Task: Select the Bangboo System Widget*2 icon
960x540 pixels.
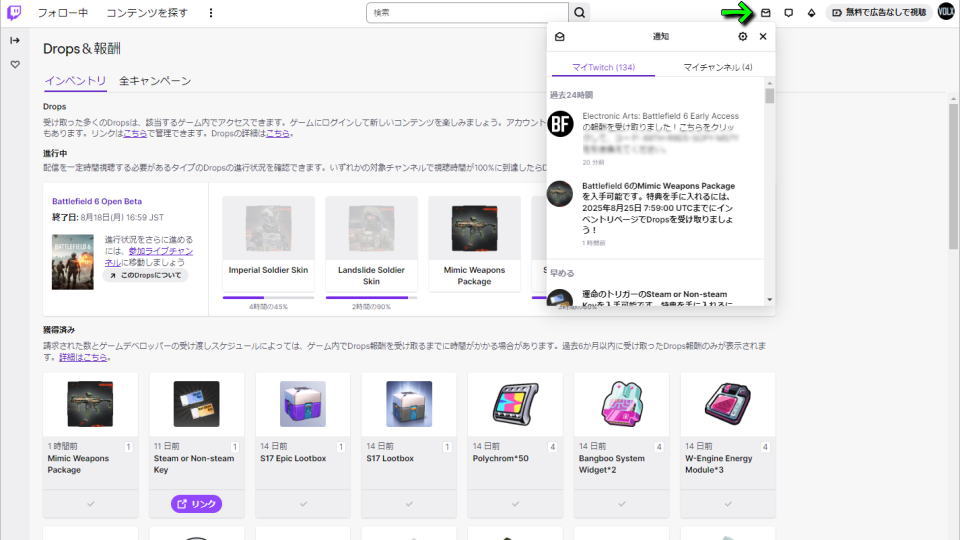Action: coord(621,404)
